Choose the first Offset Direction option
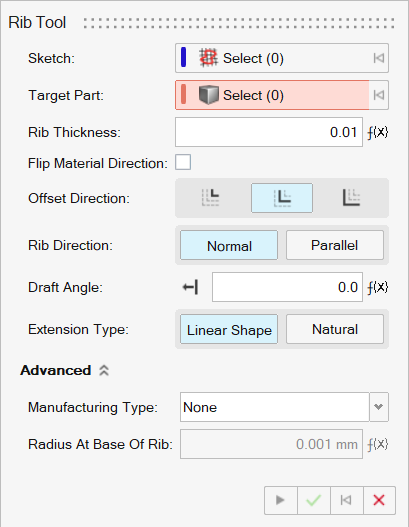The image size is (409, 527). (x=210, y=198)
